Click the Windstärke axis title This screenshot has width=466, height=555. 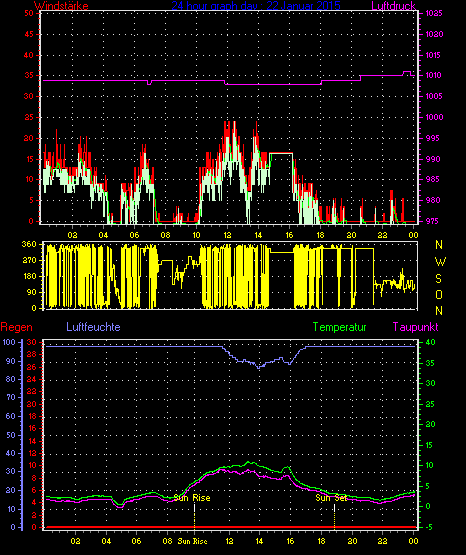point(61,6)
